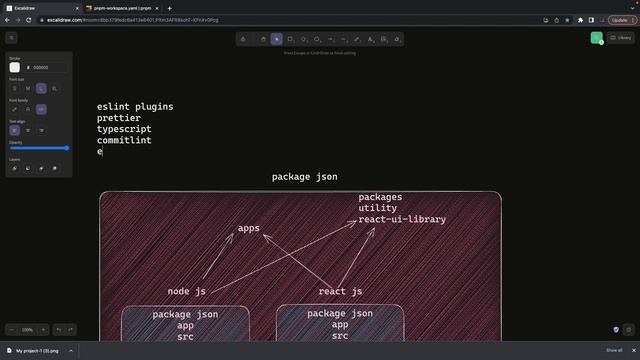
Task: Redo the last undone action
Action: point(71,330)
